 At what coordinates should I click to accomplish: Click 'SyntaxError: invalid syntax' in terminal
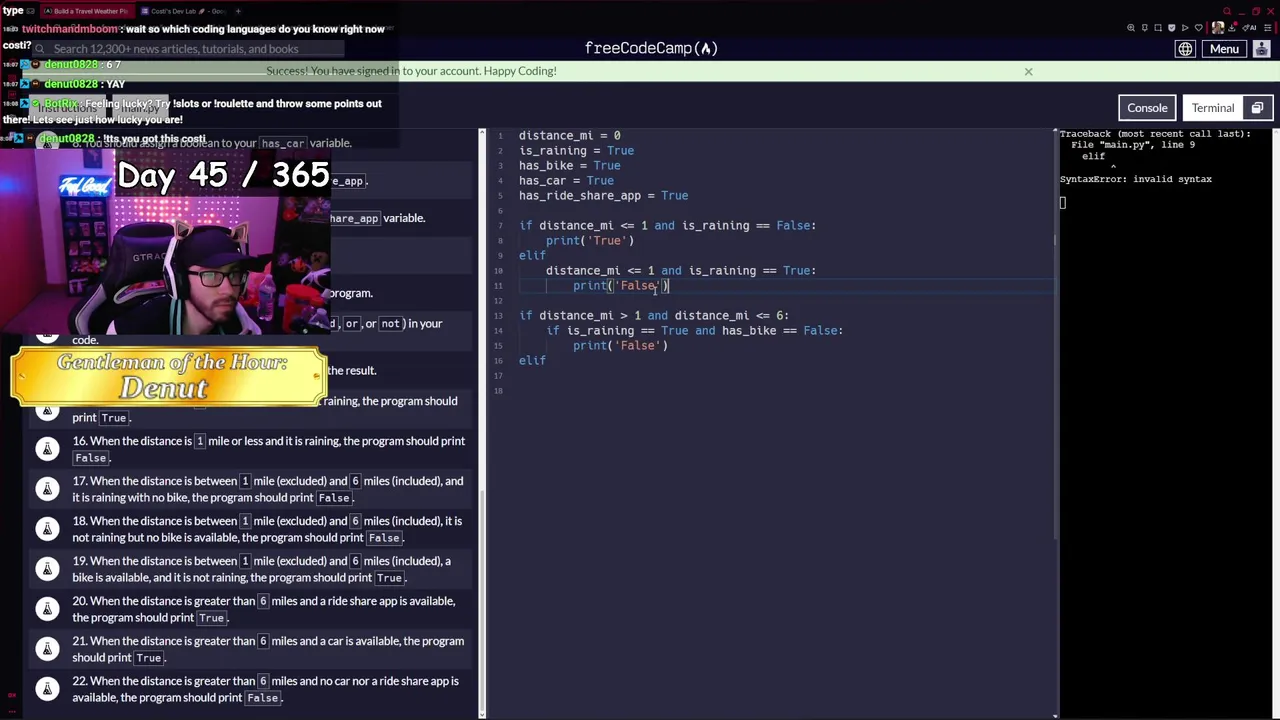[x=1135, y=179]
